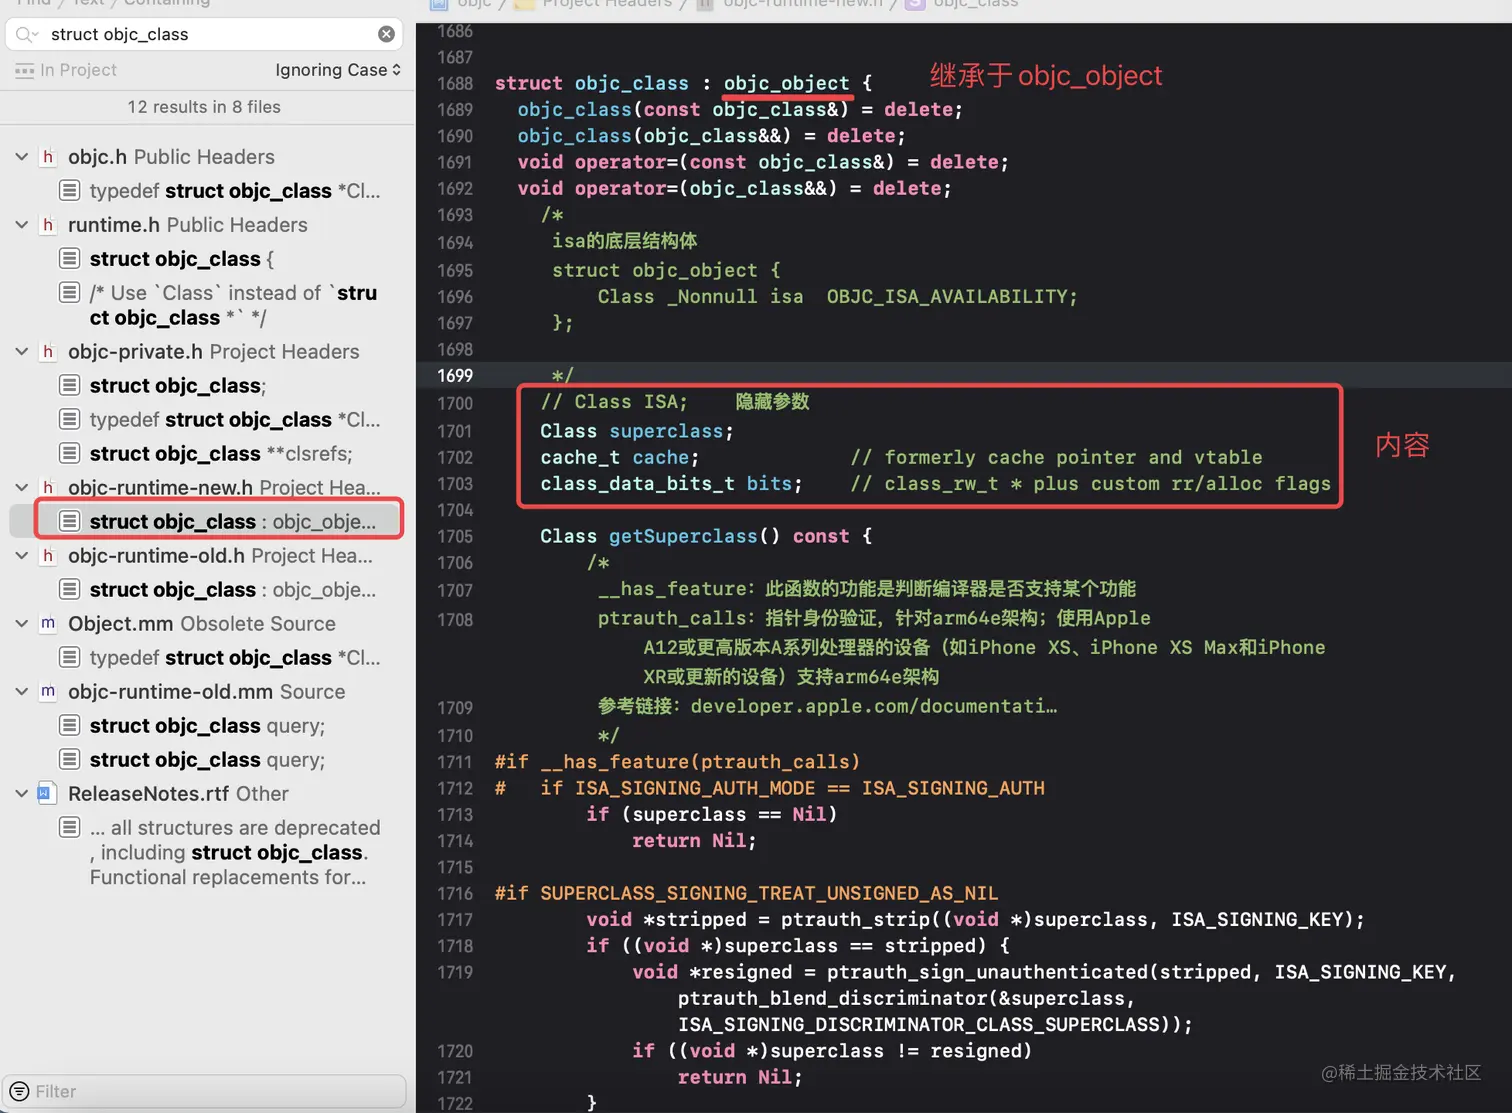Click the '12 results in 8 files' summary

(204, 107)
